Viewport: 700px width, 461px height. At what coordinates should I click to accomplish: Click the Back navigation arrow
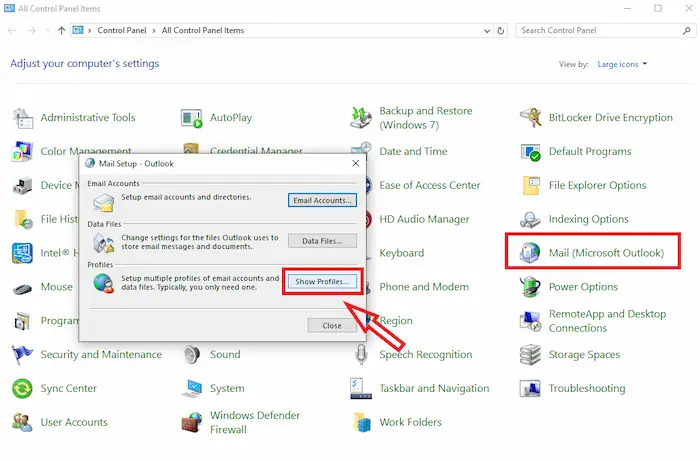[x=12, y=30]
